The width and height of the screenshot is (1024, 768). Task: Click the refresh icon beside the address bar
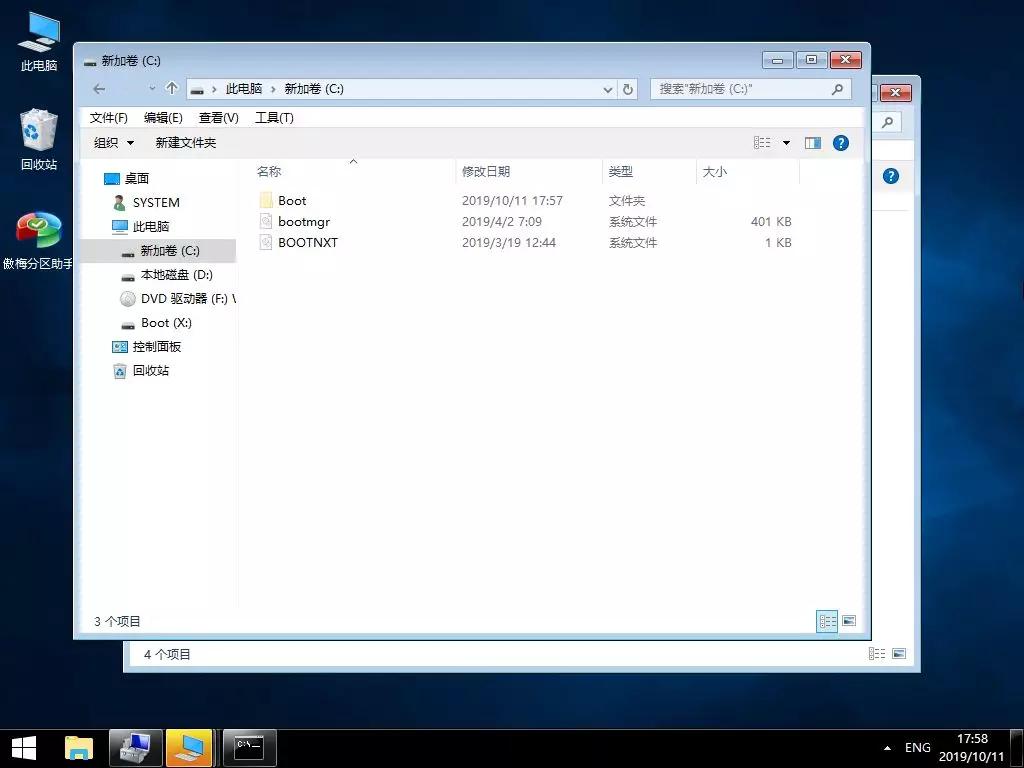click(629, 89)
